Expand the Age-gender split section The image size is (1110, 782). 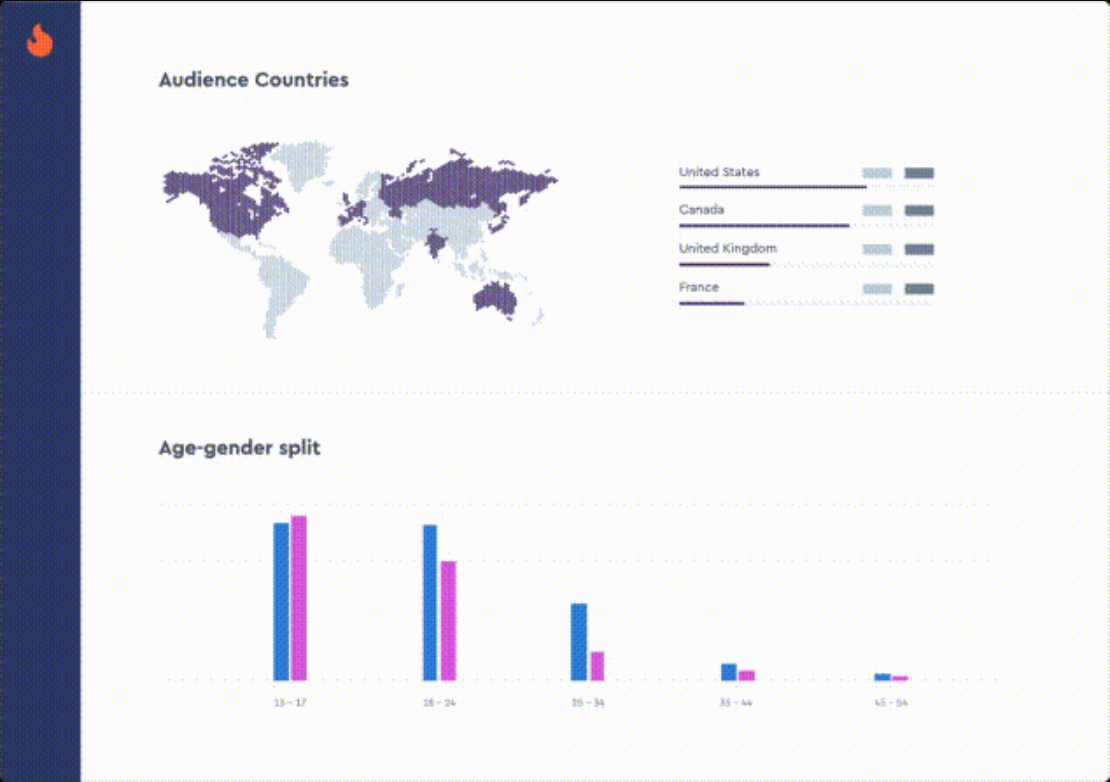pos(239,448)
